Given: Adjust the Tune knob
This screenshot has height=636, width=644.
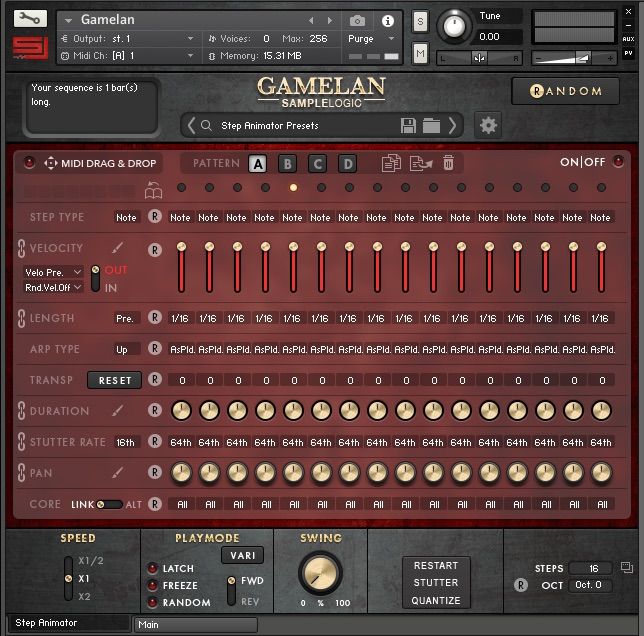Looking at the screenshot, I should [x=454, y=26].
